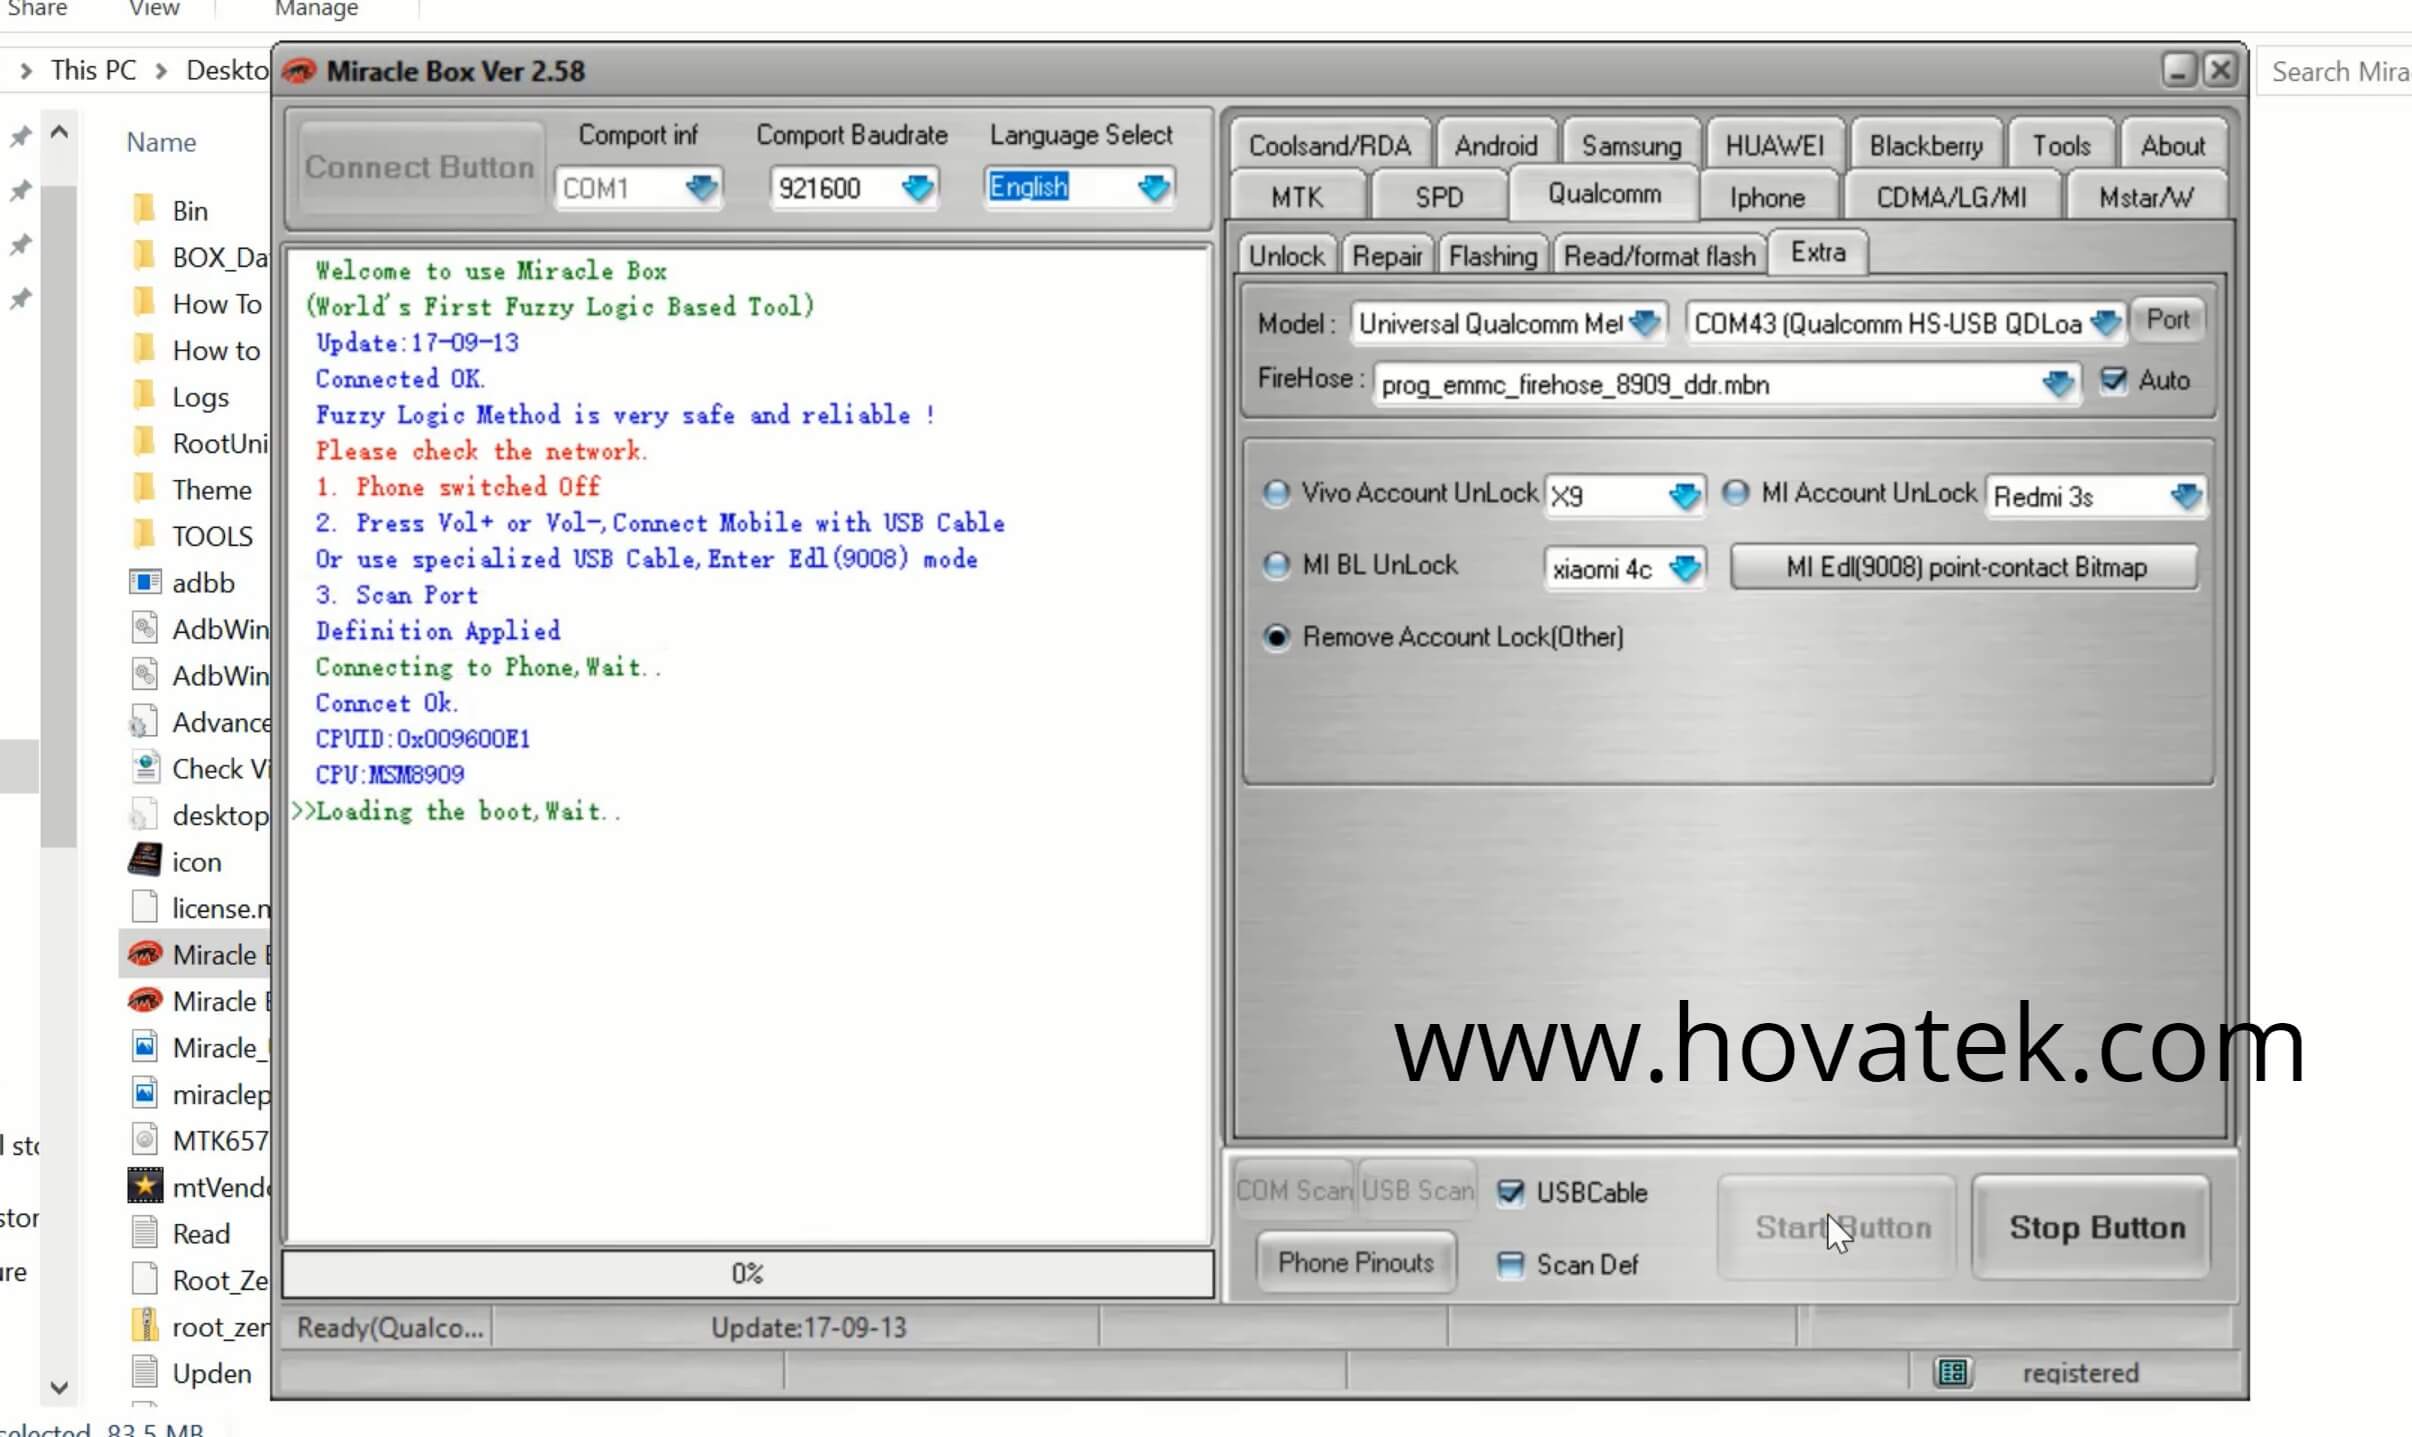Enable the Scan Def checkbox
This screenshot has height=1437, width=2412.
click(x=1510, y=1265)
